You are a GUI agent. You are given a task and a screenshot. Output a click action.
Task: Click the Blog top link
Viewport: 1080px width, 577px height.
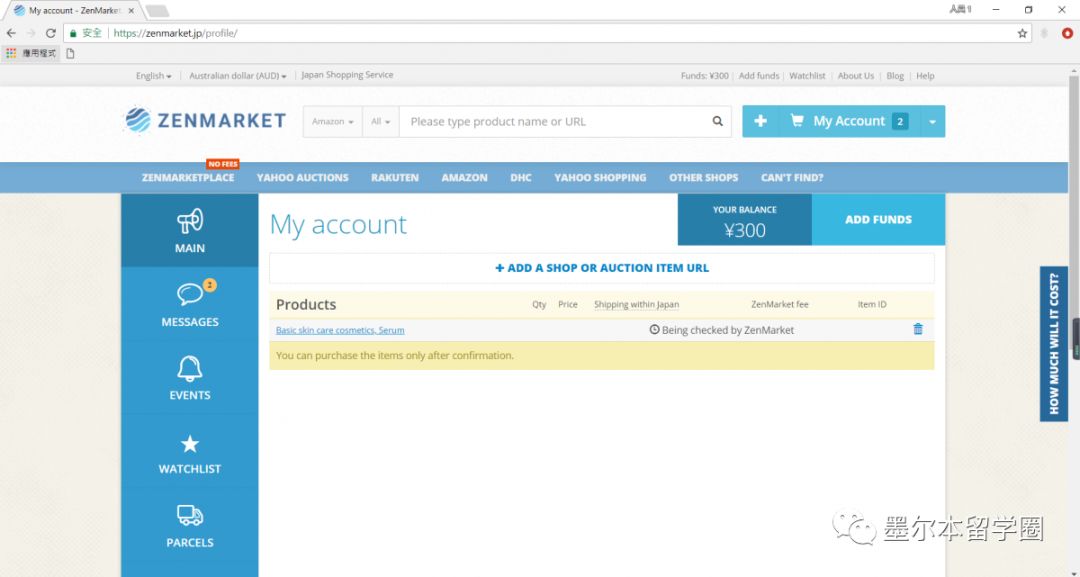pos(895,76)
